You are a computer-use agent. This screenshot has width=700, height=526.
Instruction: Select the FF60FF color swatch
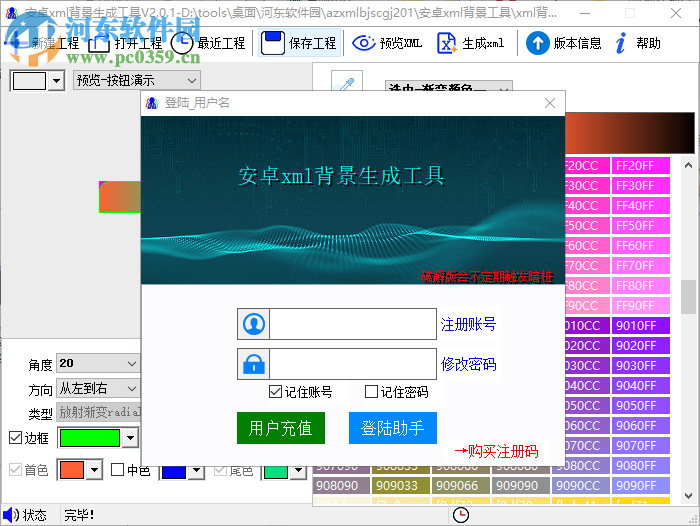coord(641,246)
